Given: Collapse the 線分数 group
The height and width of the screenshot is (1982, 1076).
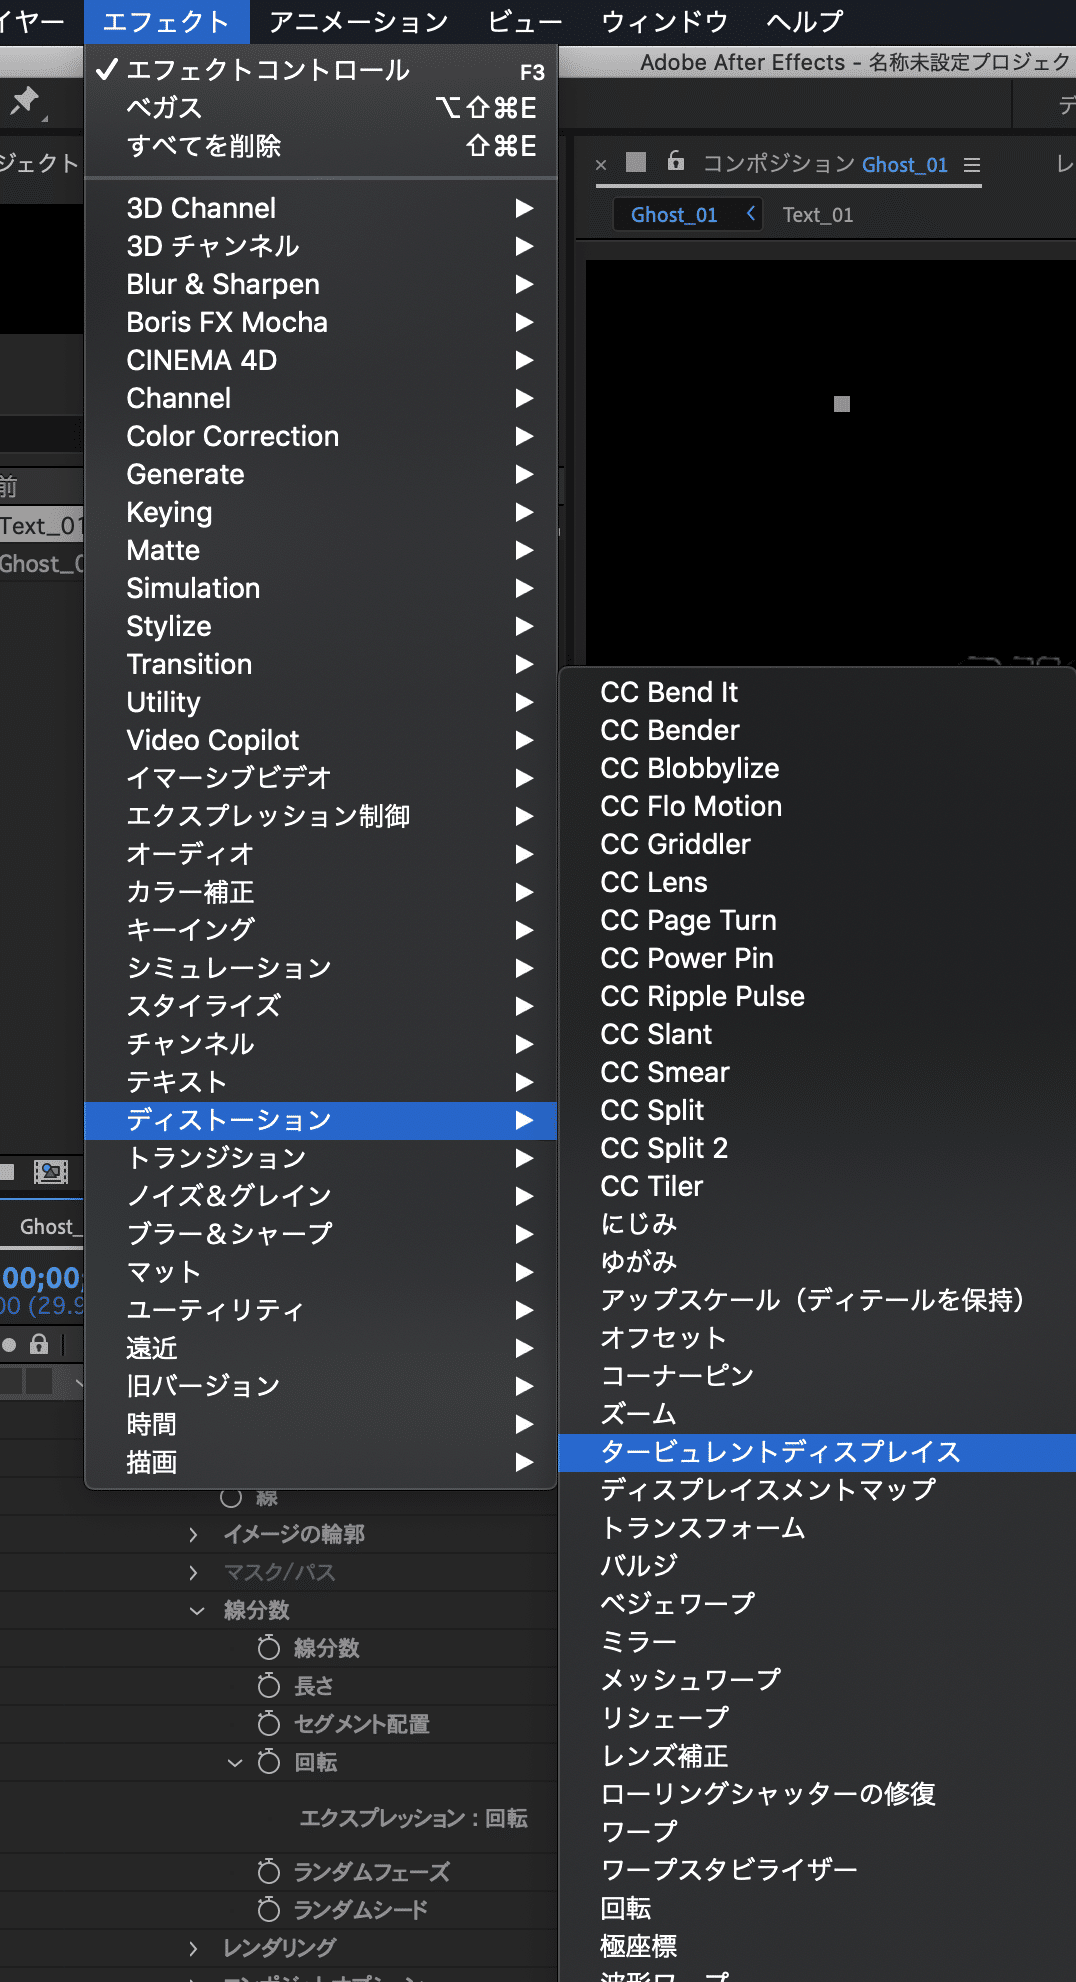Looking at the screenshot, I should point(197,1610).
